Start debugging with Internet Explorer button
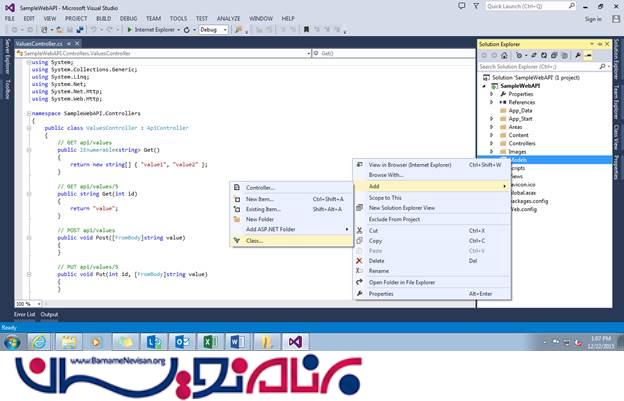This screenshot has width=624, height=401. point(157,30)
